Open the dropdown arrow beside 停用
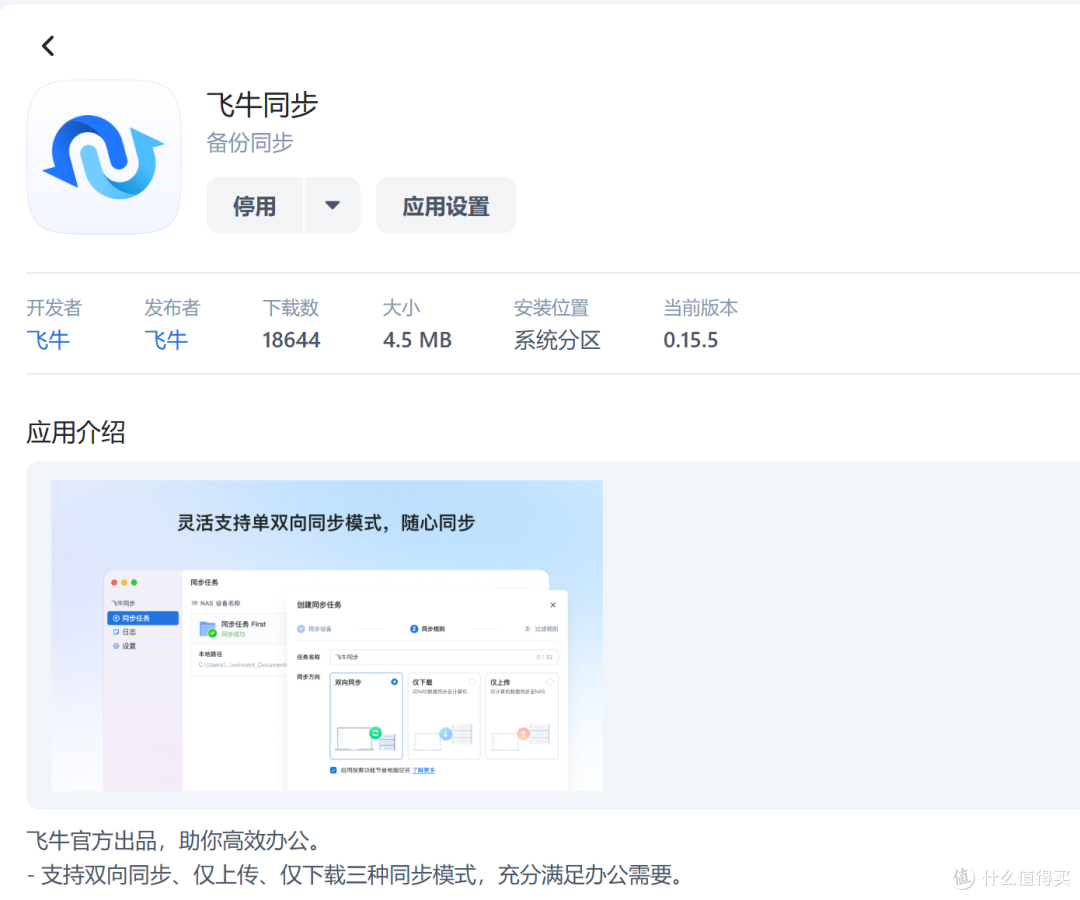The image size is (1080, 900). (x=333, y=205)
